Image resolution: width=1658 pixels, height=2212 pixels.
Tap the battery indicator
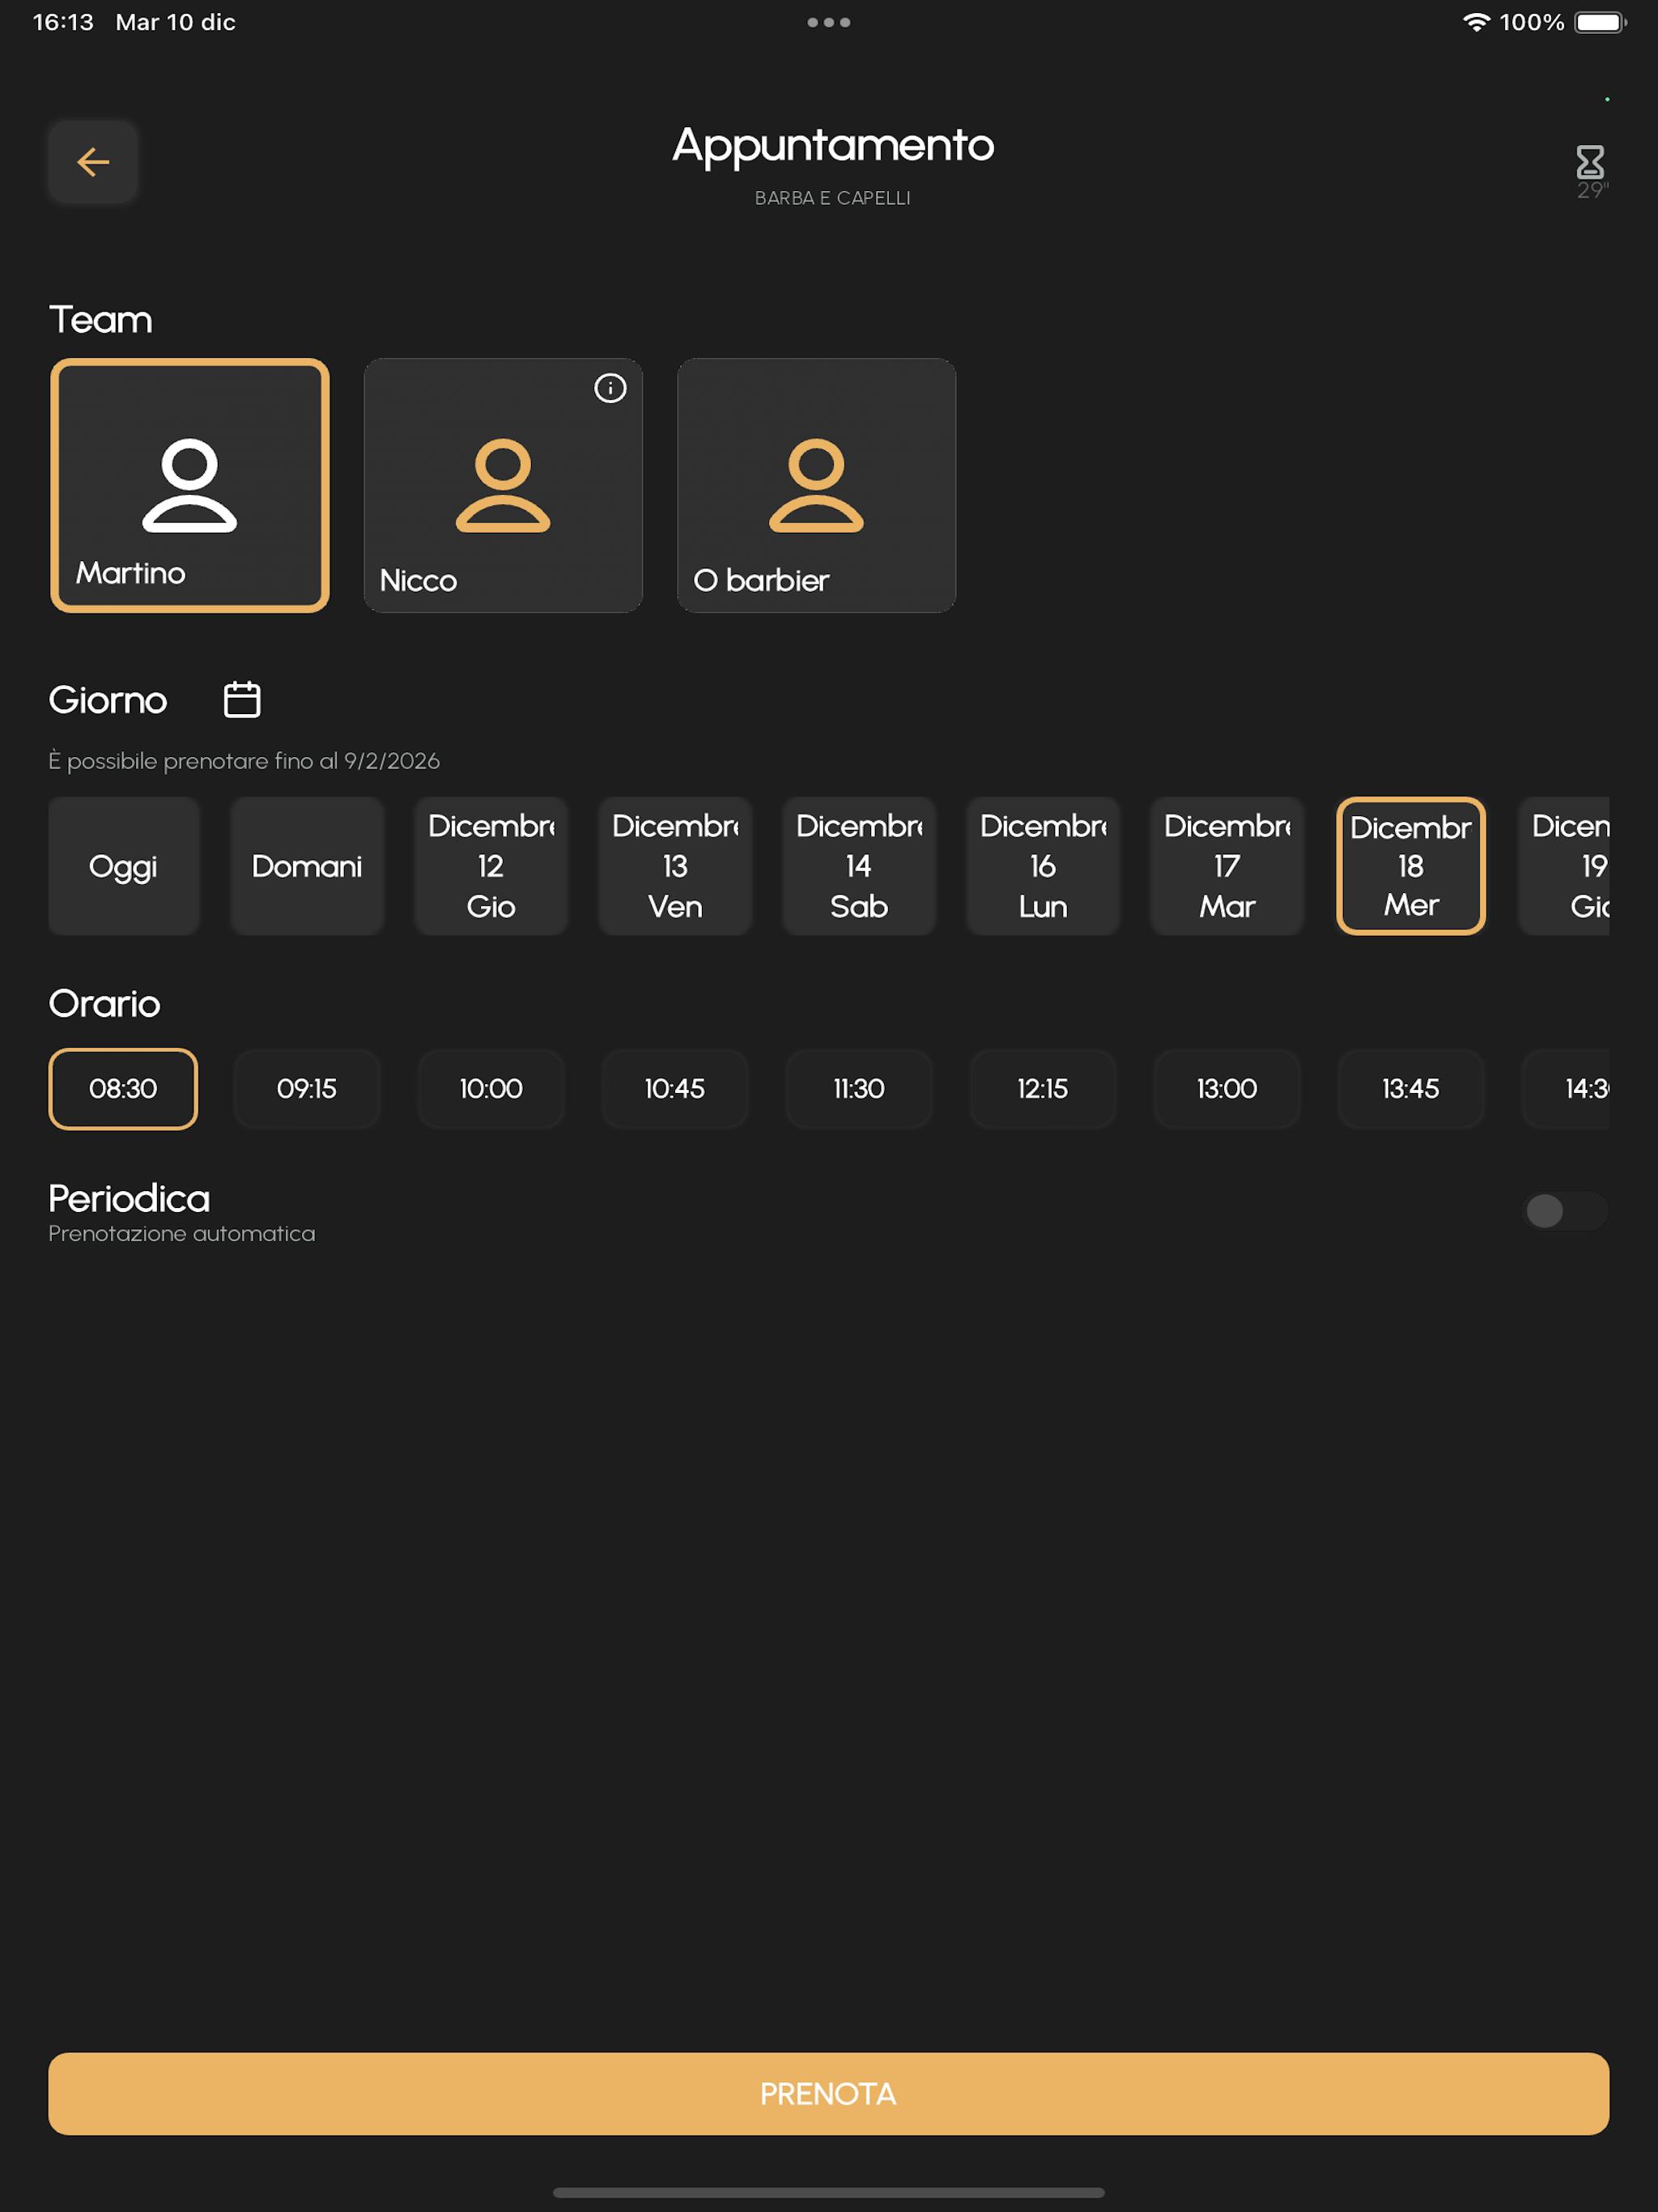pyautogui.click(x=1600, y=22)
